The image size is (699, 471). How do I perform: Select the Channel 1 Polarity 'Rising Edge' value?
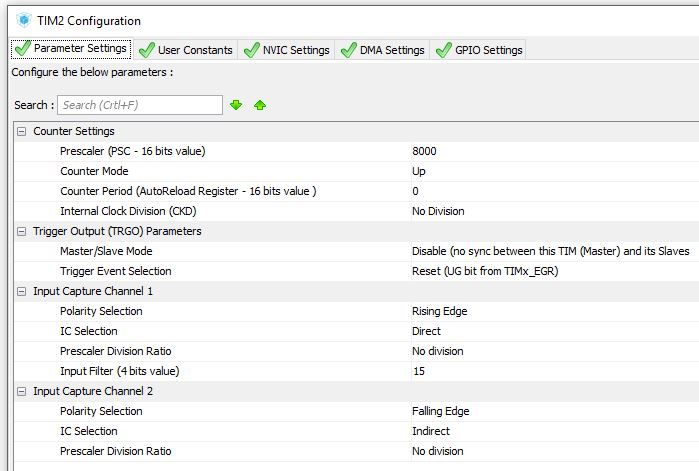pos(552,311)
